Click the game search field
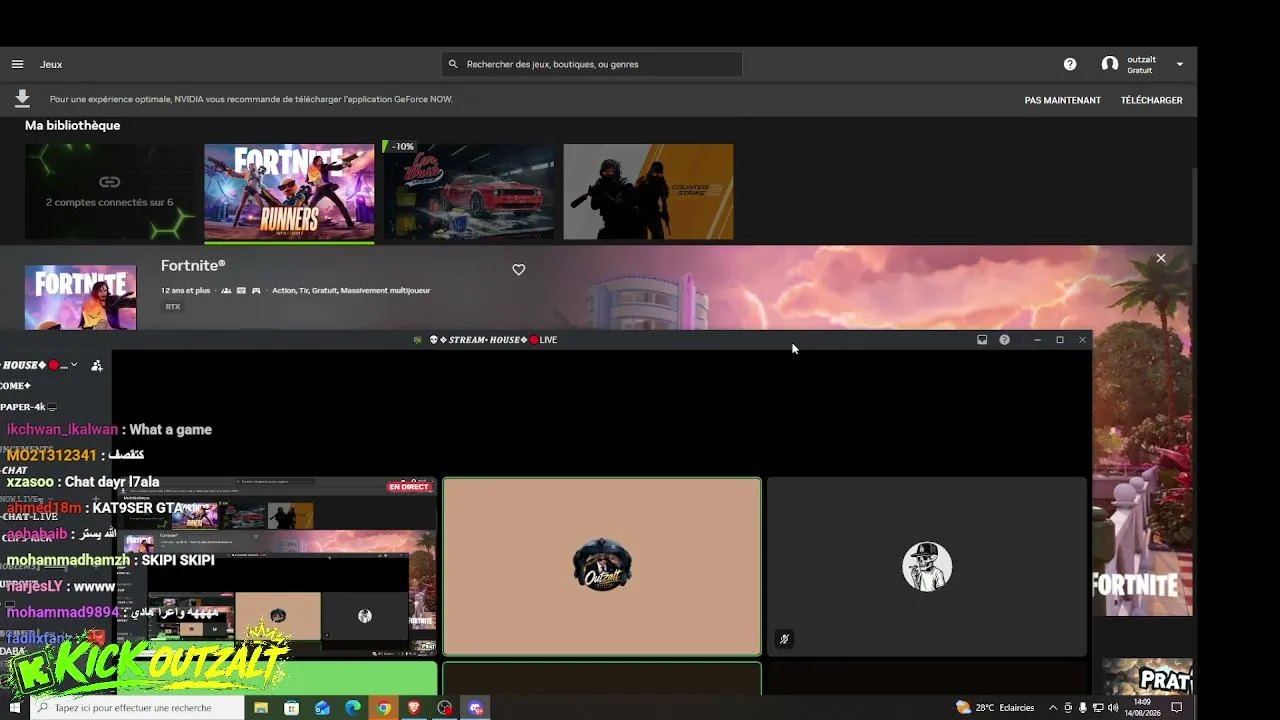Viewport: 1280px width, 720px height. click(592, 64)
